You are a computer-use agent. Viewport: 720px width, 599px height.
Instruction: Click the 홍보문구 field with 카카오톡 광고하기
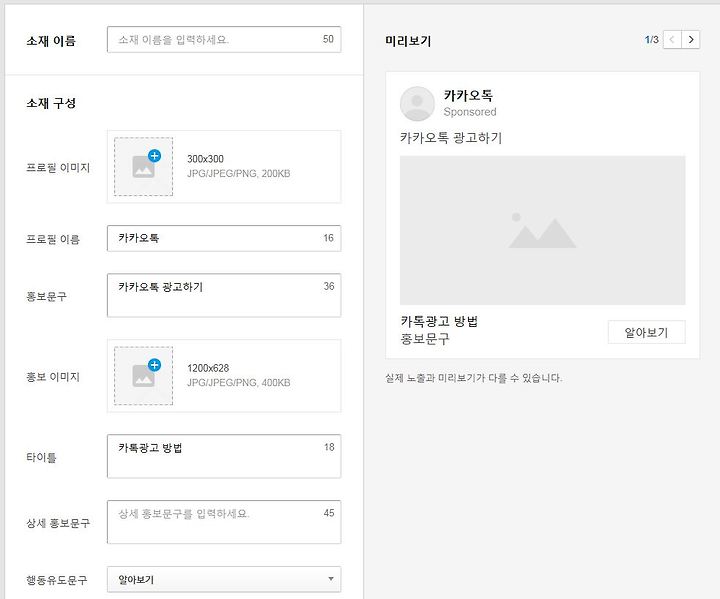[x=224, y=295]
